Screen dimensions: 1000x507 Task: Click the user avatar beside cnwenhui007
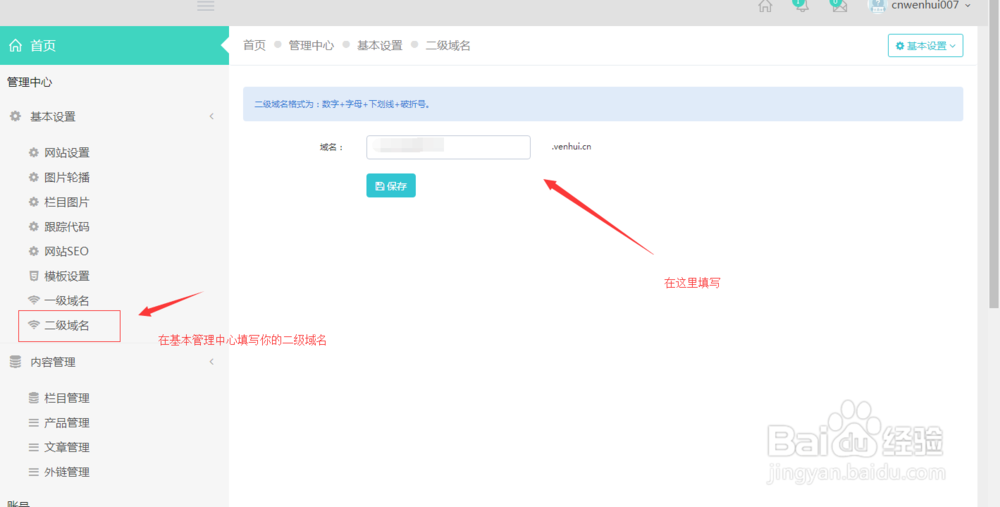pos(877,6)
